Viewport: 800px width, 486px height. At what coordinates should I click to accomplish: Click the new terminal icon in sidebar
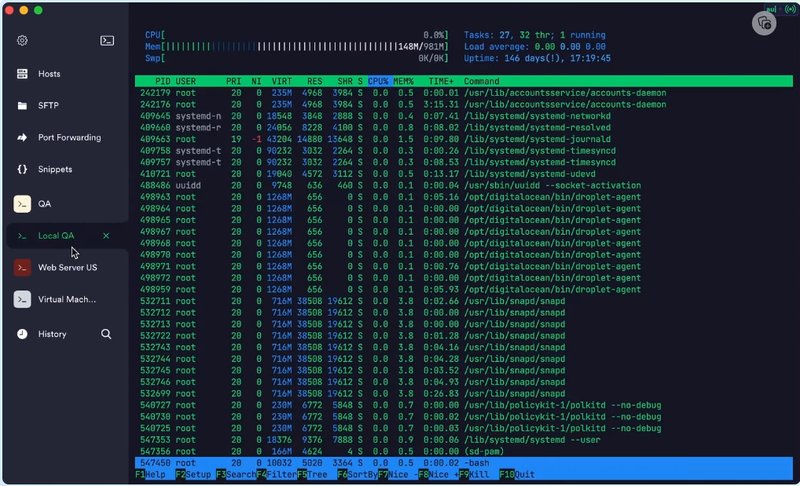[x=107, y=41]
